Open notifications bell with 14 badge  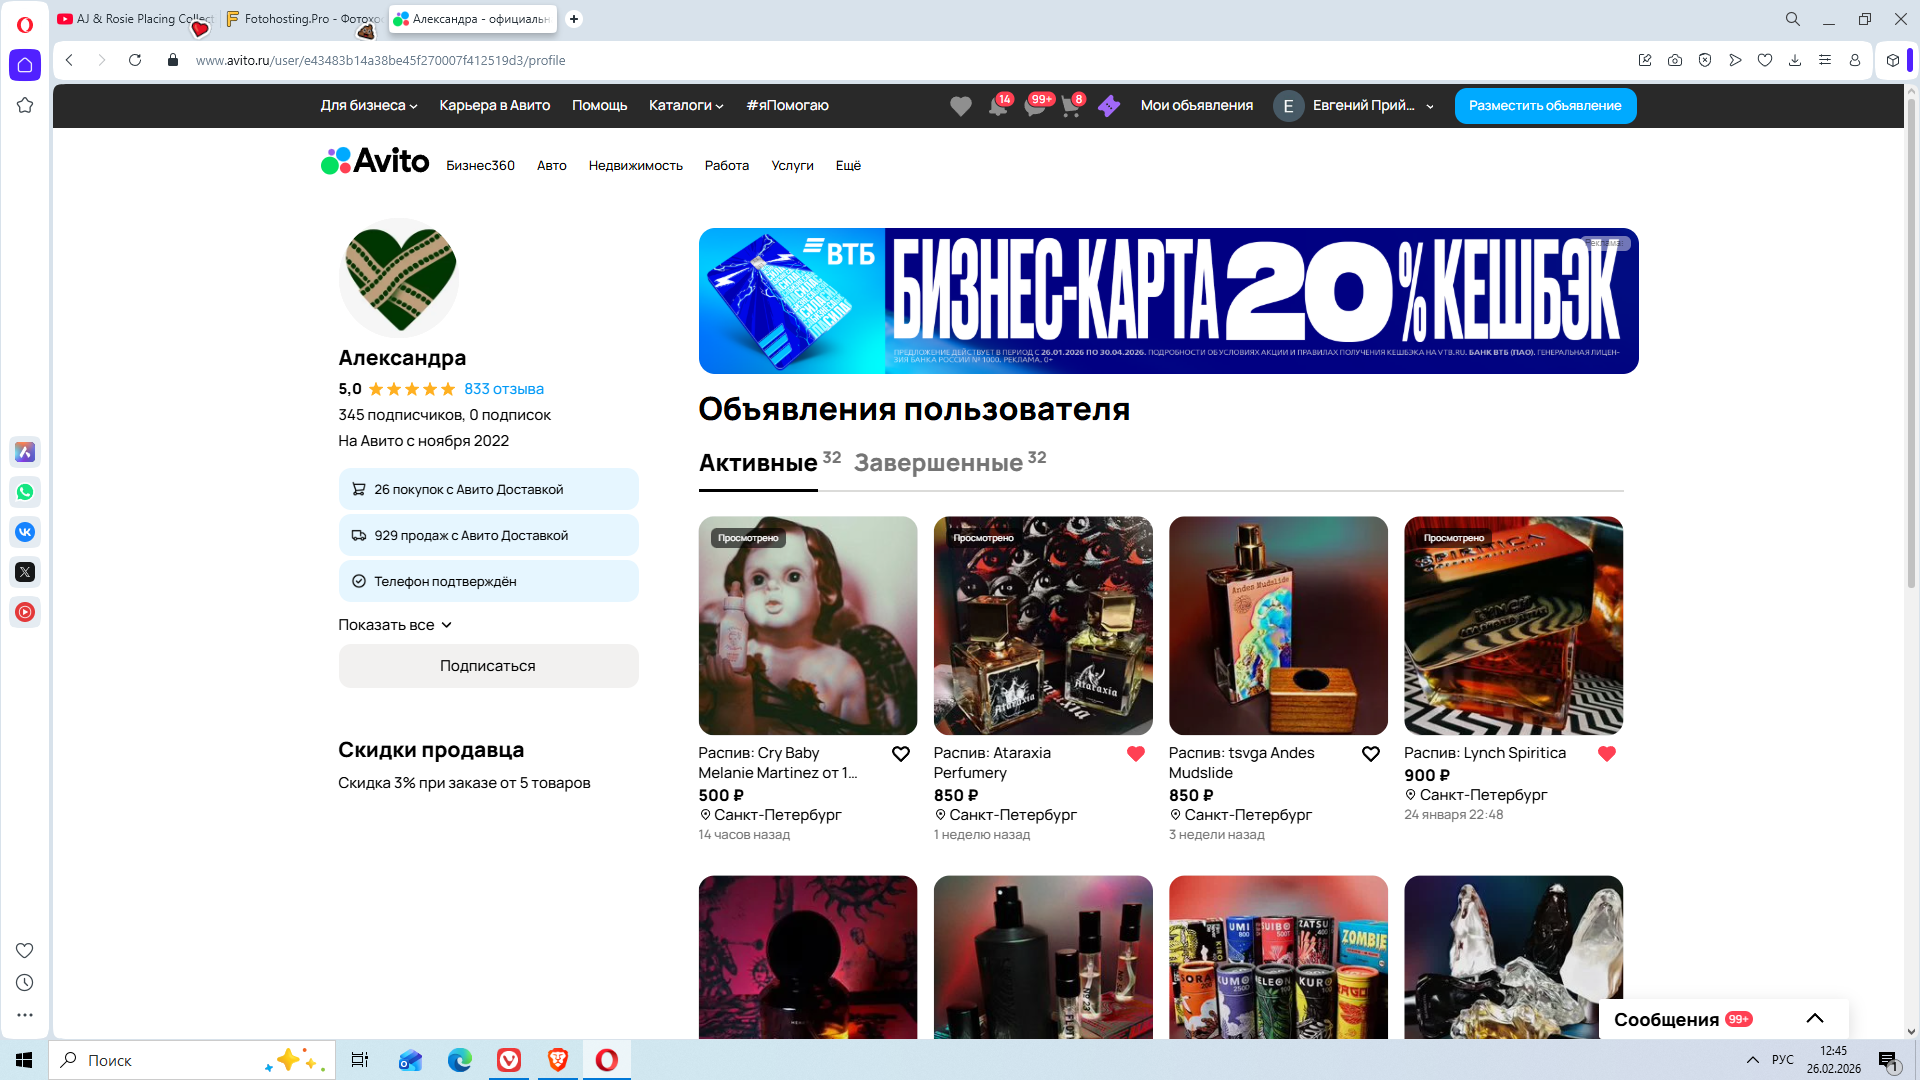pyautogui.click(x=997, y=106)
